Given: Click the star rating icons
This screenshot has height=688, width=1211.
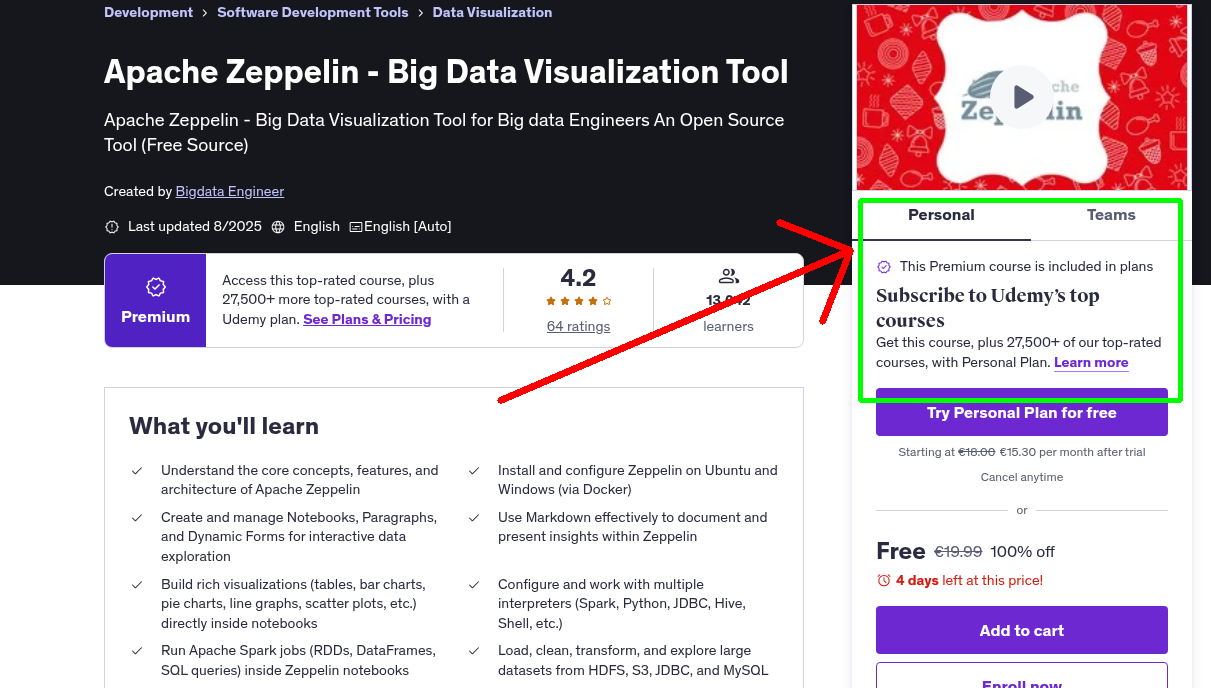Looking at the screenshot, I should click(x=578, y=301).
